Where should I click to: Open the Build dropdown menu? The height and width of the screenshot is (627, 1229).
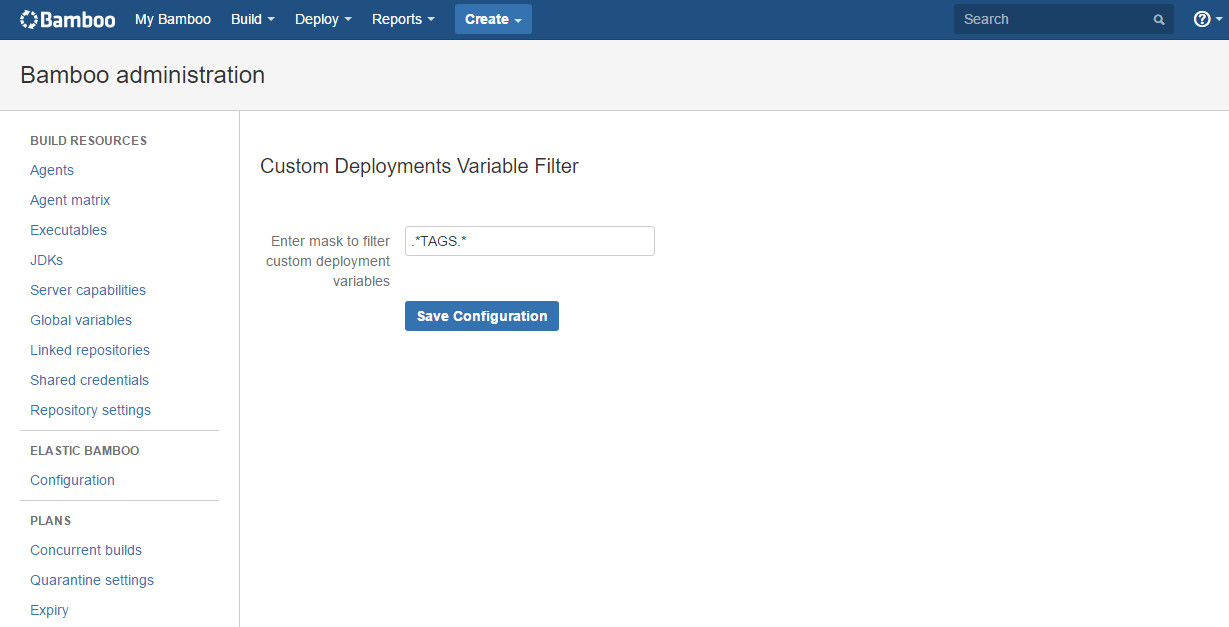(251, 18)
